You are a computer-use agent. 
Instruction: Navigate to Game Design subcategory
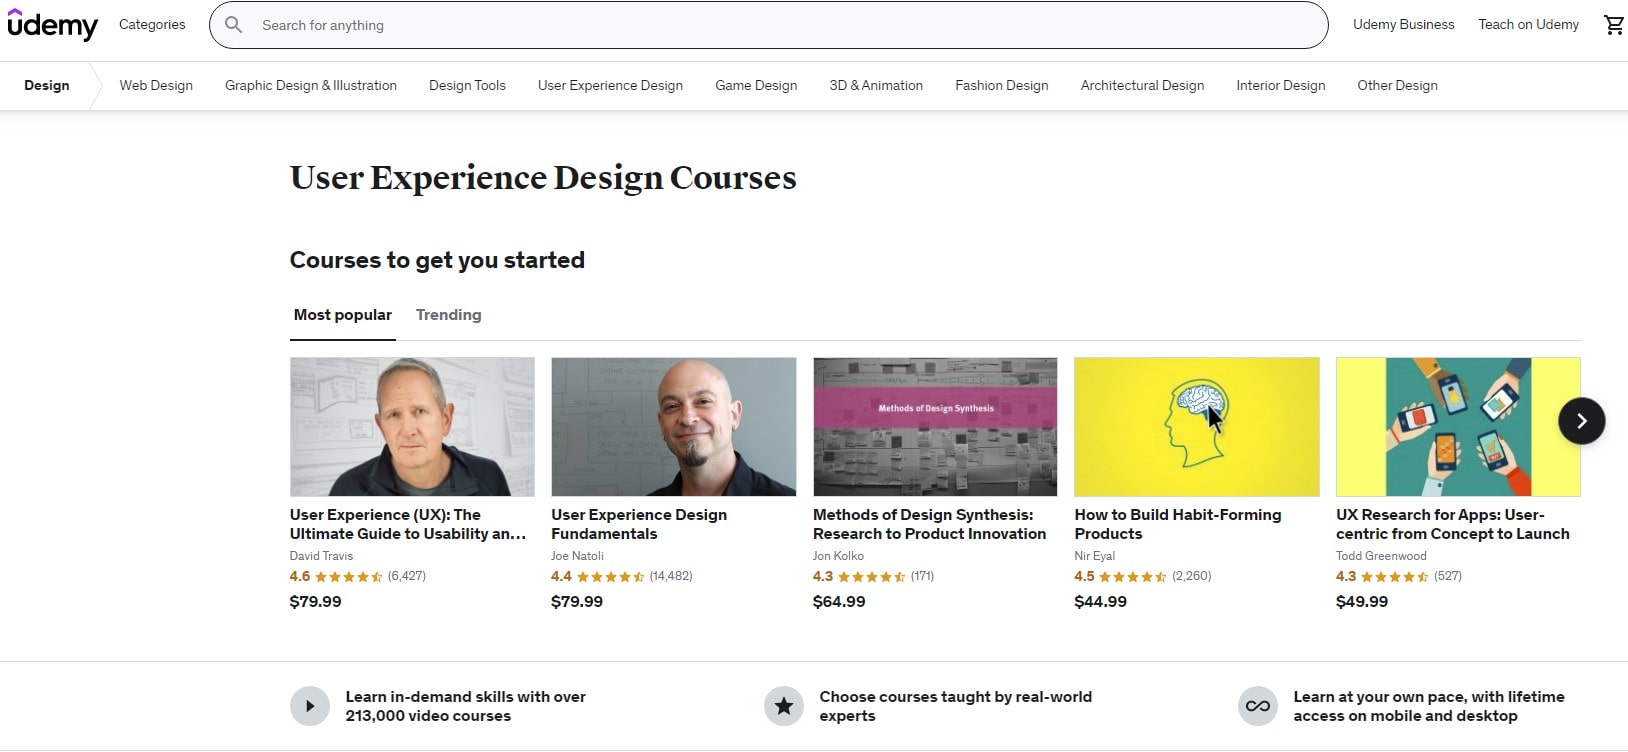click(x=756, y=86)
